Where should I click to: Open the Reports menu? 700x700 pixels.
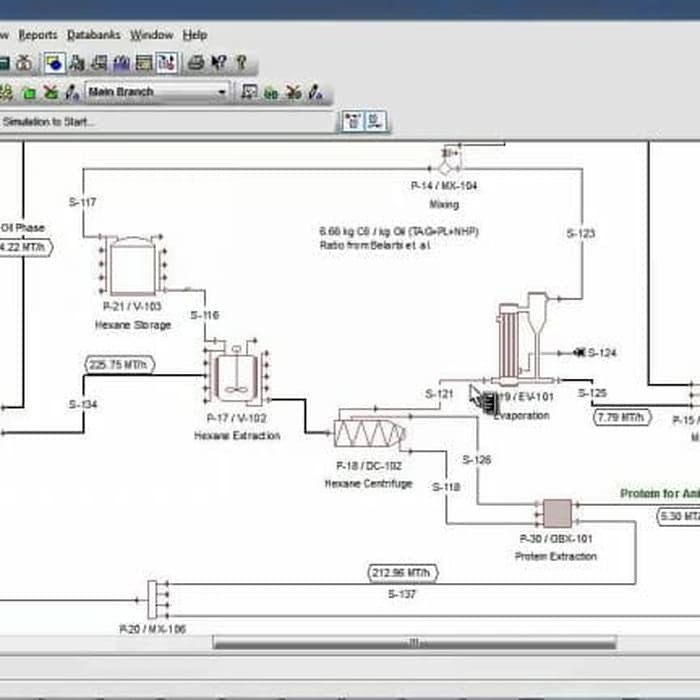tap(38, 35)
